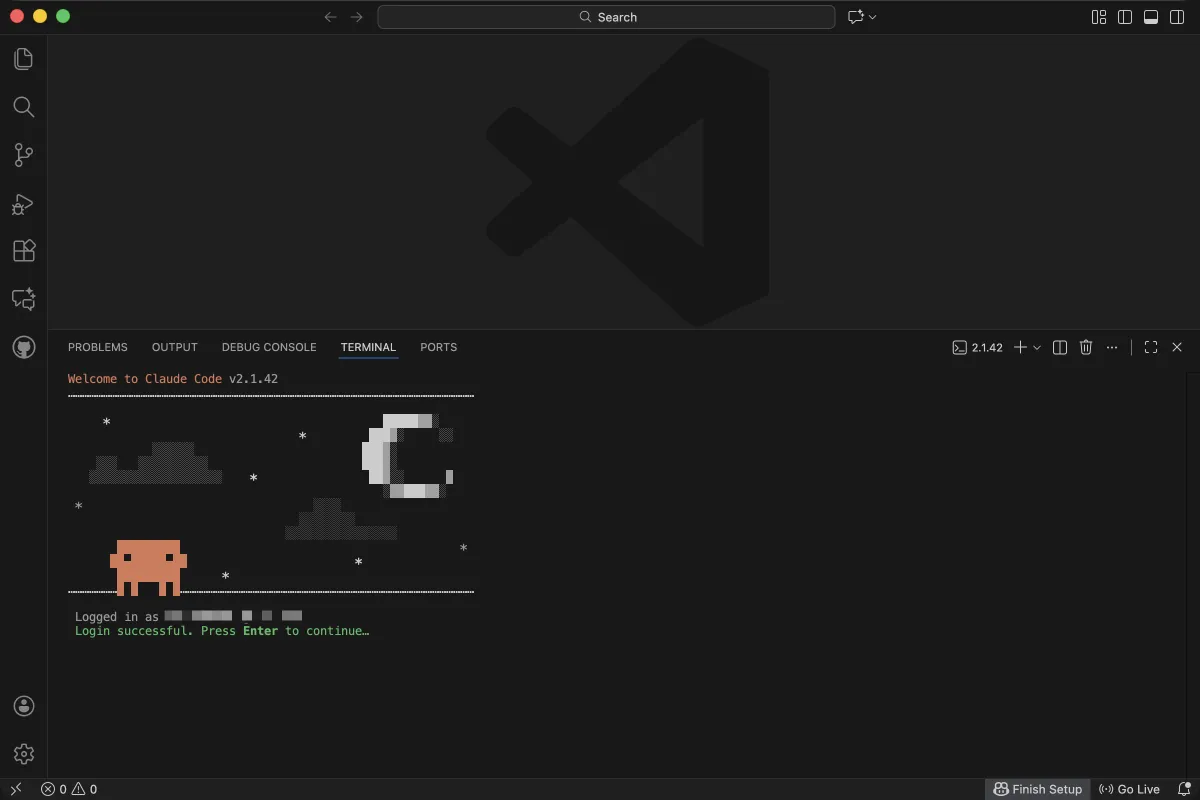The width and height of the screenshot is (1200, 800).
Task: Kill the terminal with the trash icon
Action: [1086, 347]
